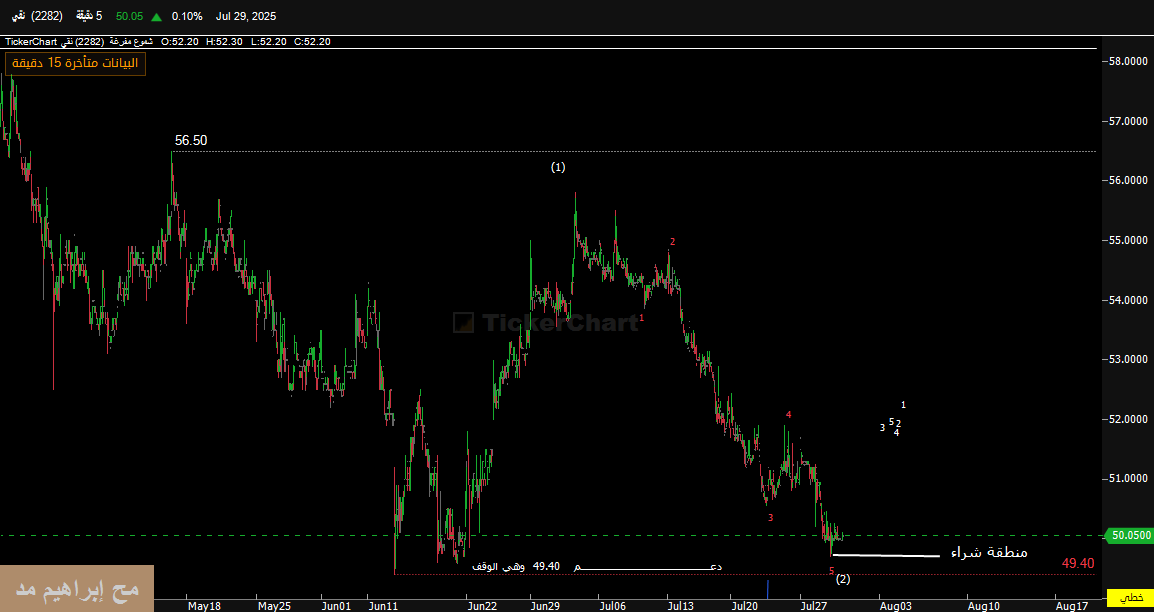Click the H:52.30 high value
Image resolution: width=1154 pixels, height=612 pixels.
coord(224,42)
